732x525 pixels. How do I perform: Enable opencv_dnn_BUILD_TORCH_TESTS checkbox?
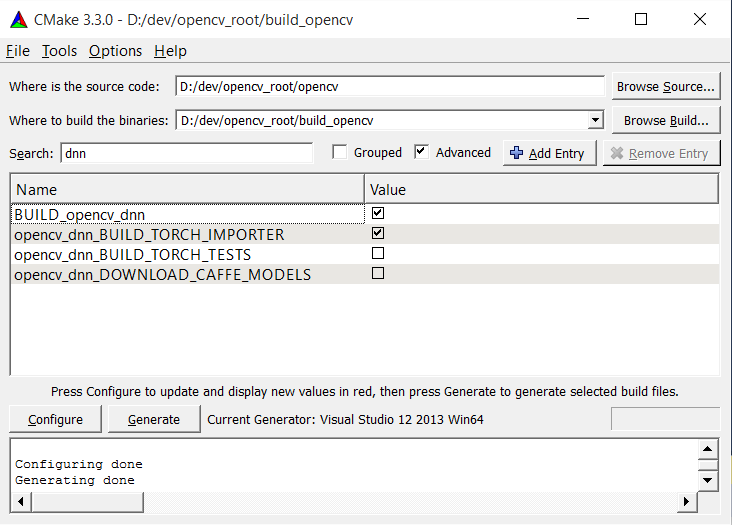[x=378, y=253]
